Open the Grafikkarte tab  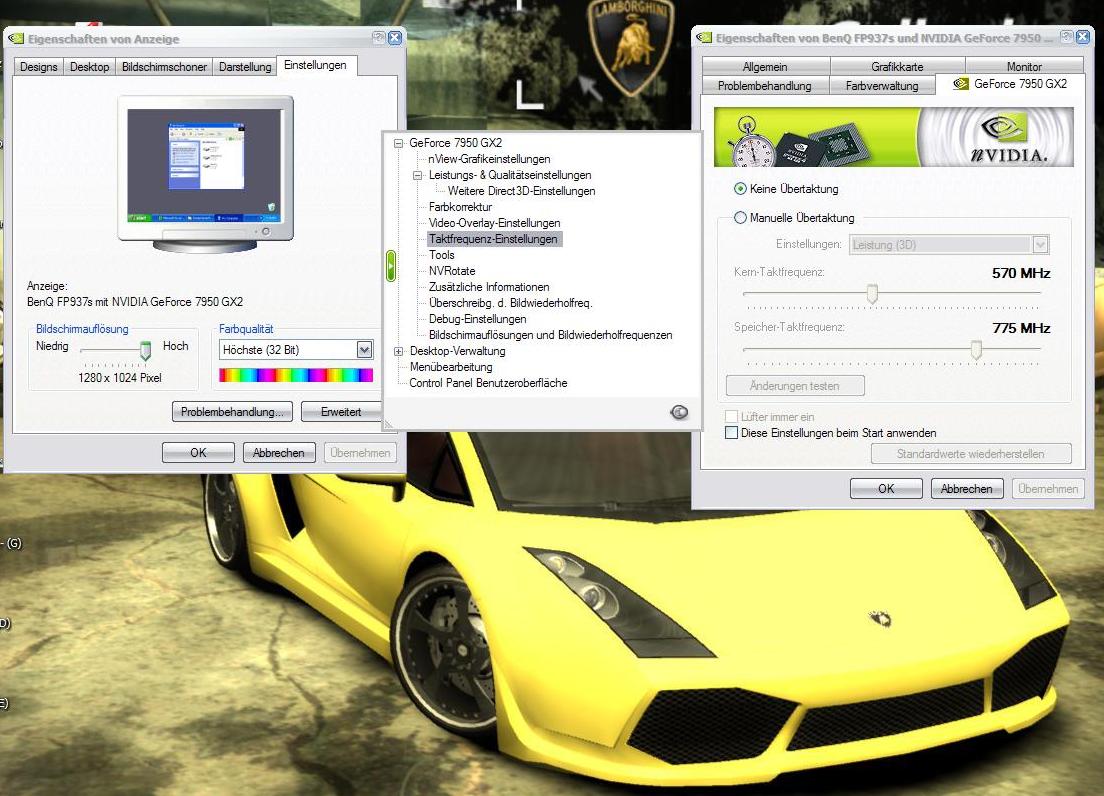click(x=897, y=67)
